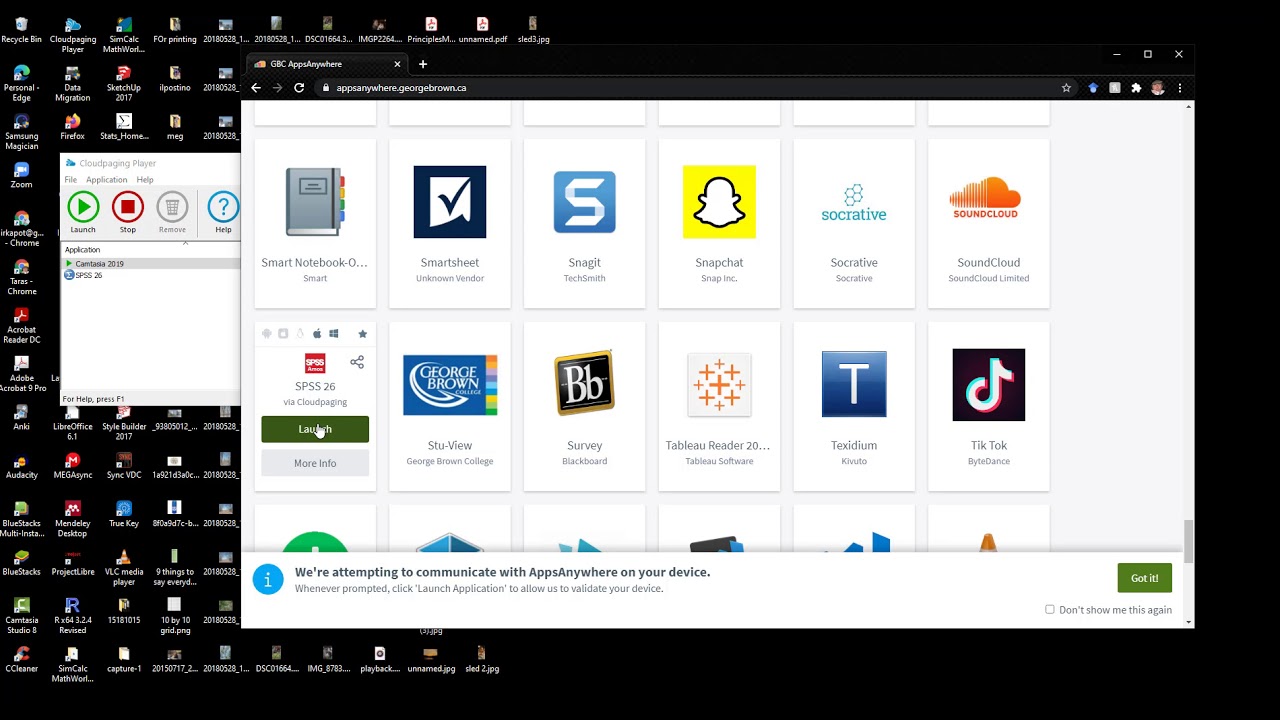Select the Smartsheet app icon

click(450, 202)
